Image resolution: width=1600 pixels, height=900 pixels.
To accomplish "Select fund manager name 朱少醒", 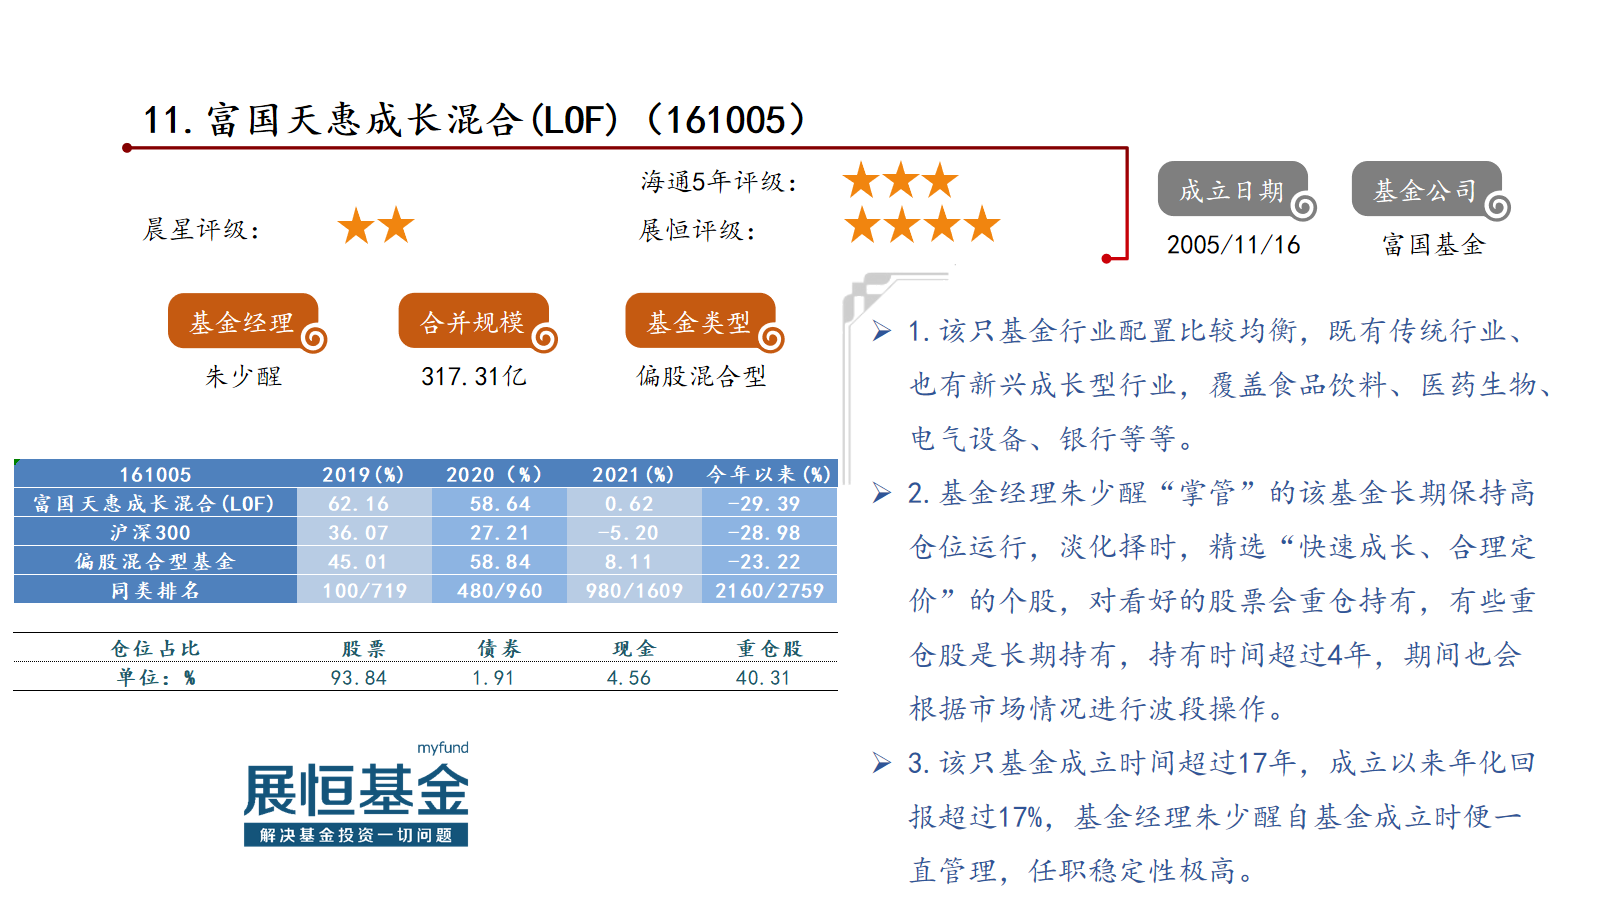I will click(244, 376).
